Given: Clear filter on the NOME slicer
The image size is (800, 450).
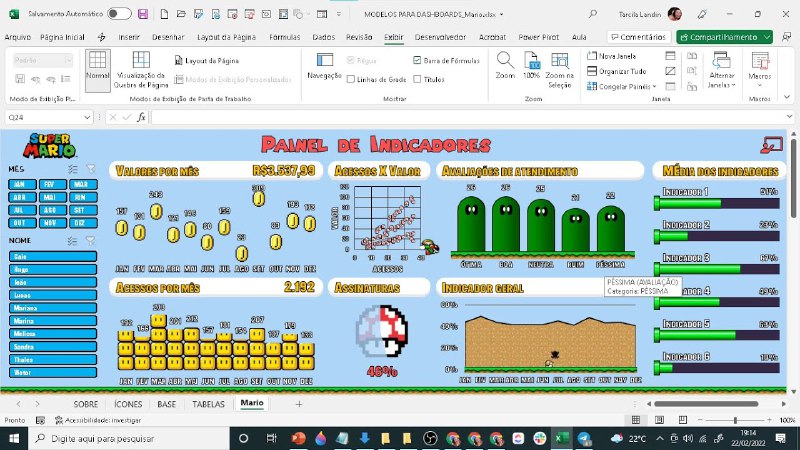Looking at the screenshot, I should [x=91, y=240].
